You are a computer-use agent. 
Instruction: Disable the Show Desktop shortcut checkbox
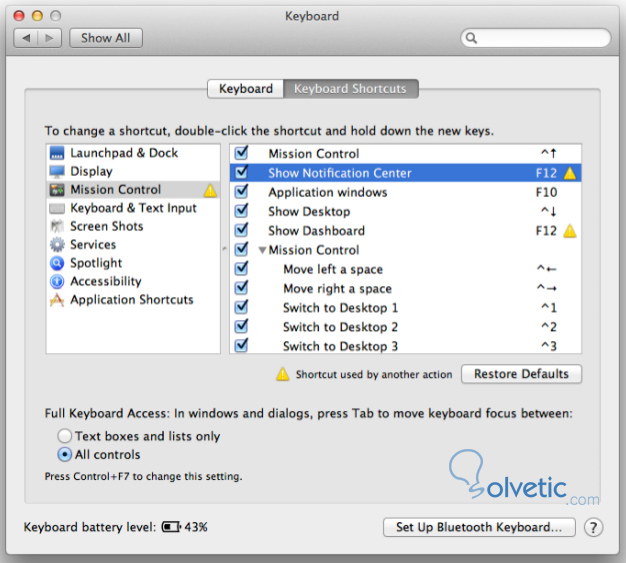coord(241,211)
